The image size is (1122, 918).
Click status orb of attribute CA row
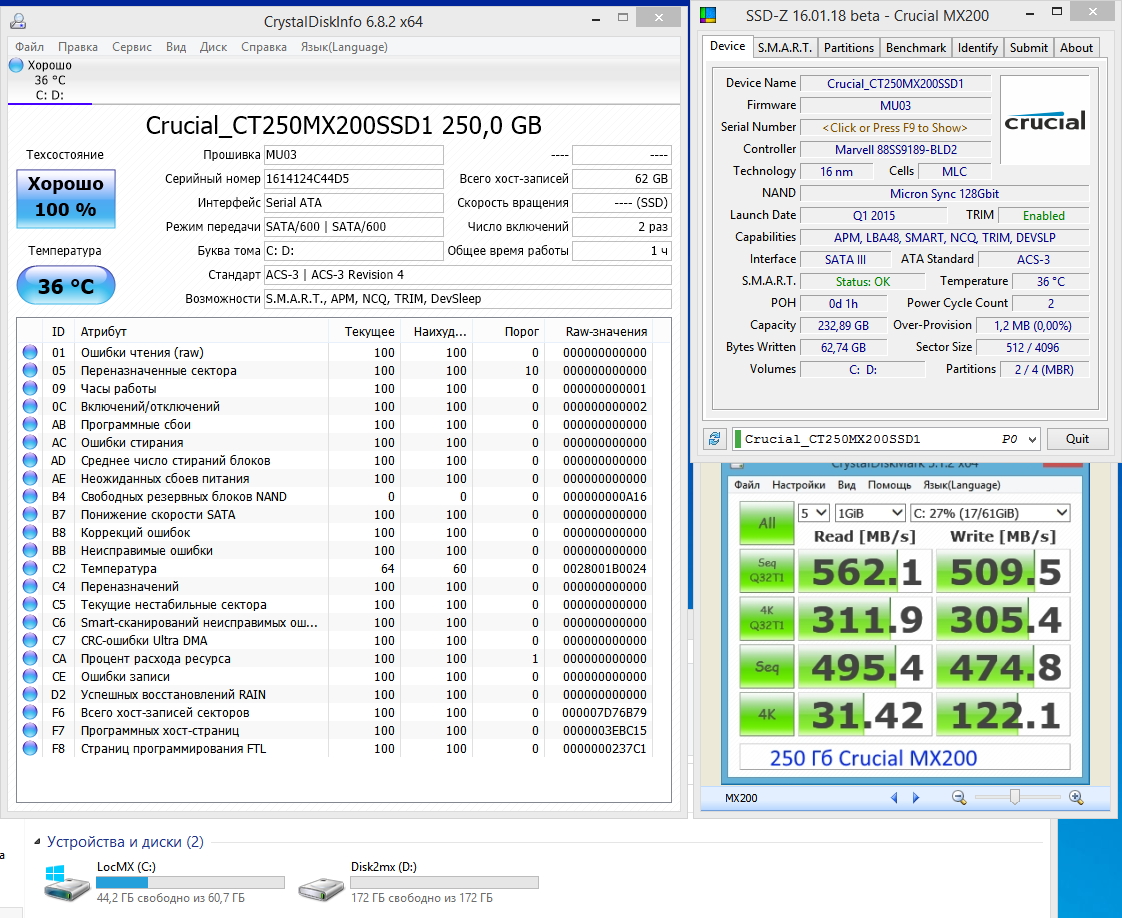point(30,658)
